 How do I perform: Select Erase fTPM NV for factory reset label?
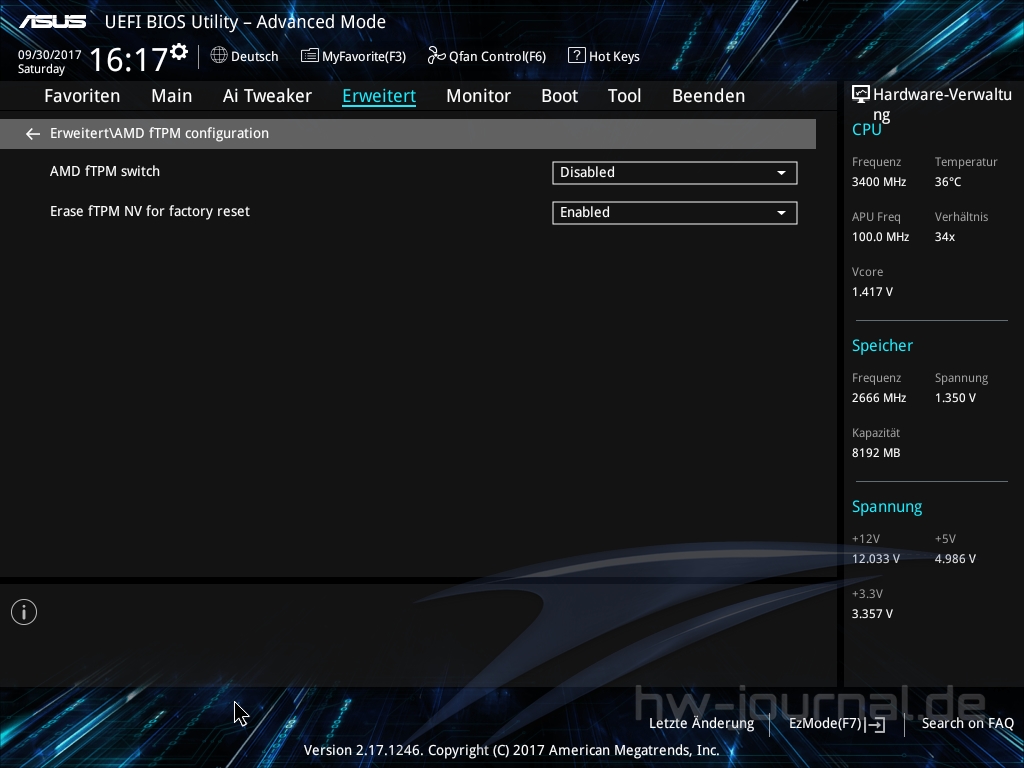pos(150,212)
